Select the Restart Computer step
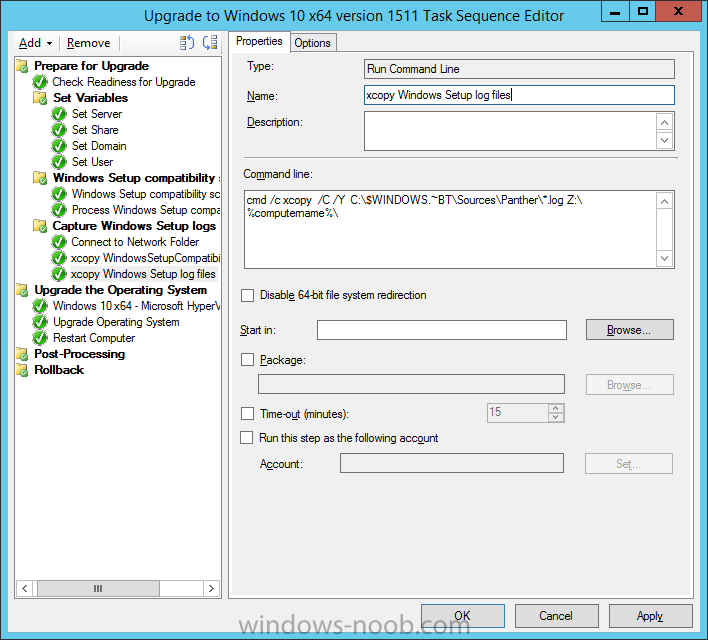 [x=94, y=338]
